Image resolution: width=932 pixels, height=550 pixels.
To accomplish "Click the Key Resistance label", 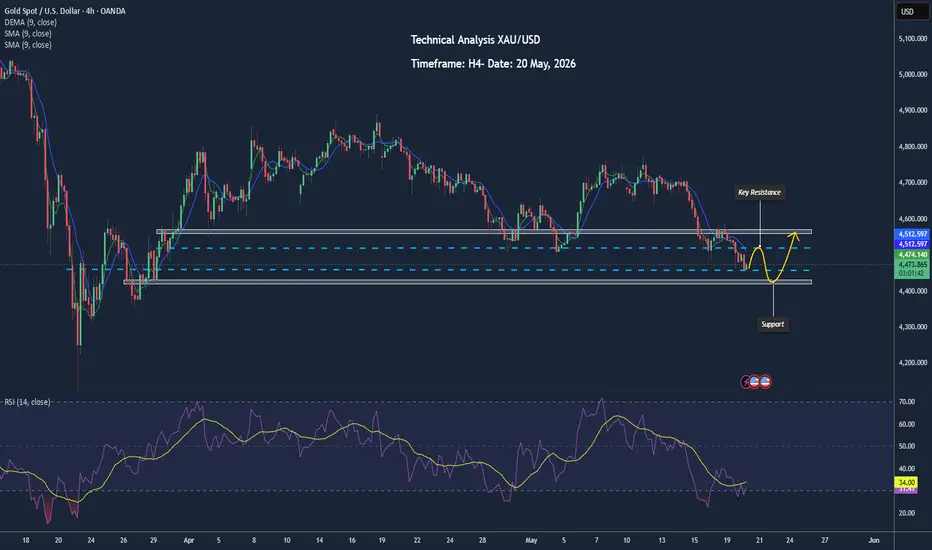I will [x=759, y=192].
